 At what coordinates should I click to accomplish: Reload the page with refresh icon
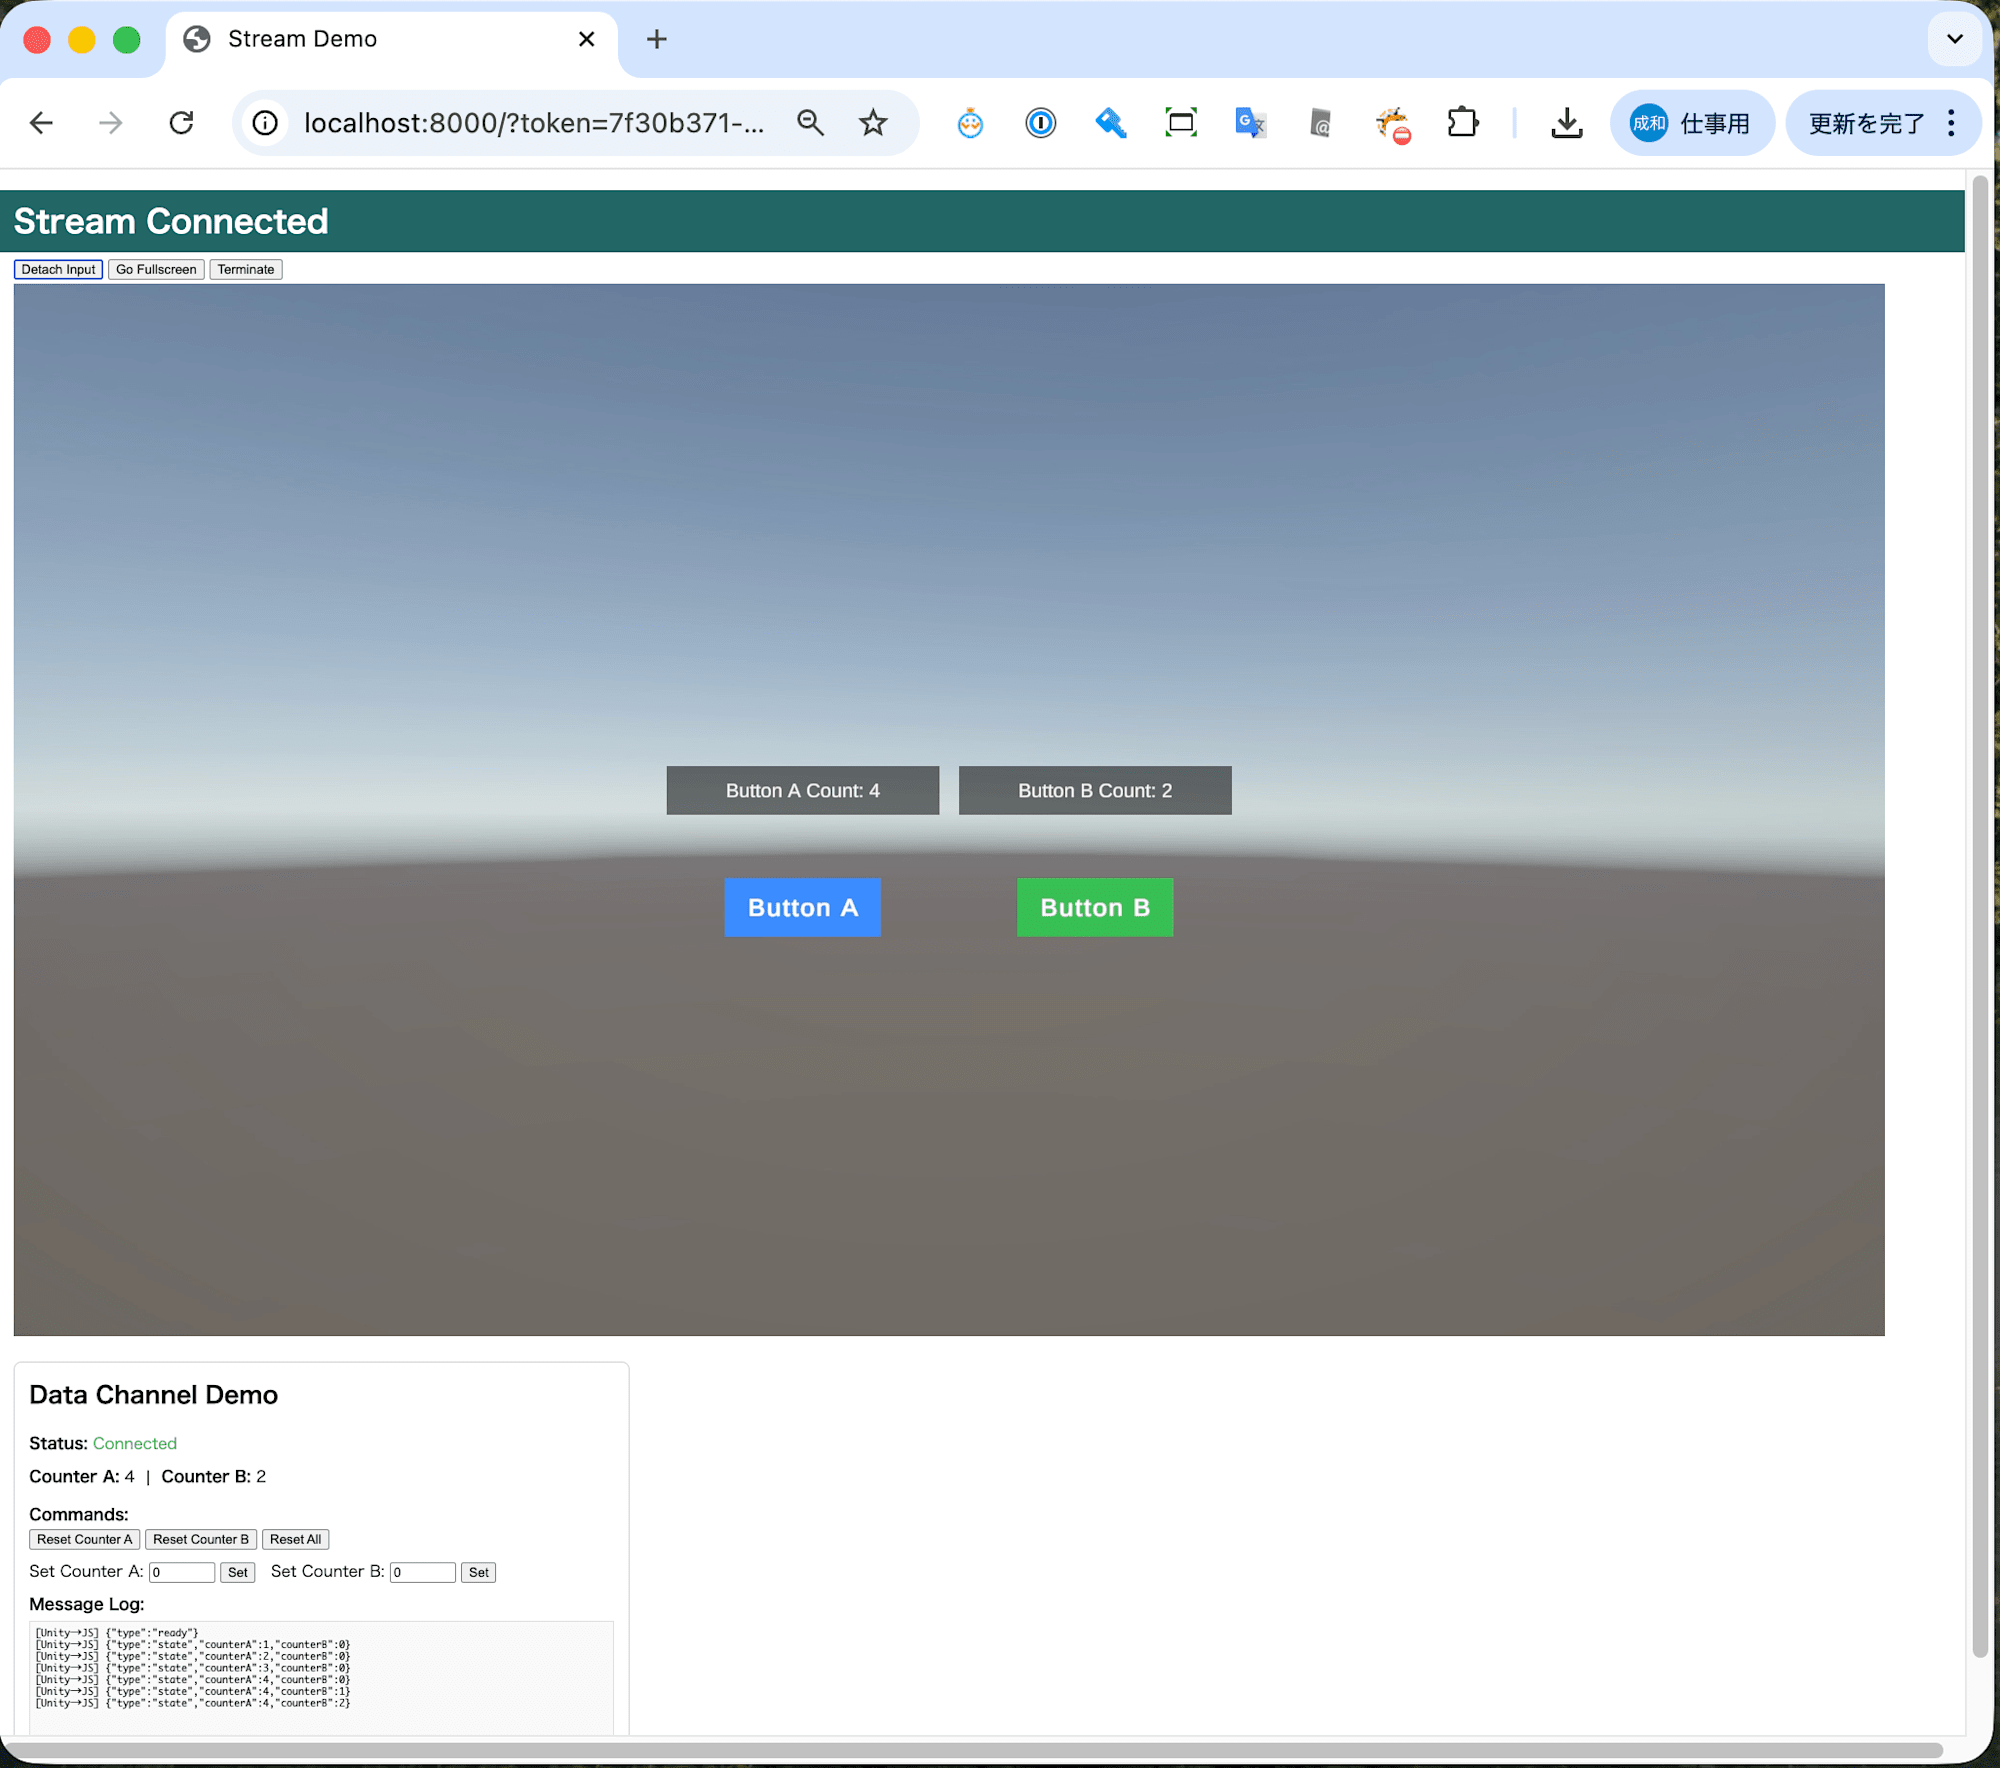tap(181, 123)
